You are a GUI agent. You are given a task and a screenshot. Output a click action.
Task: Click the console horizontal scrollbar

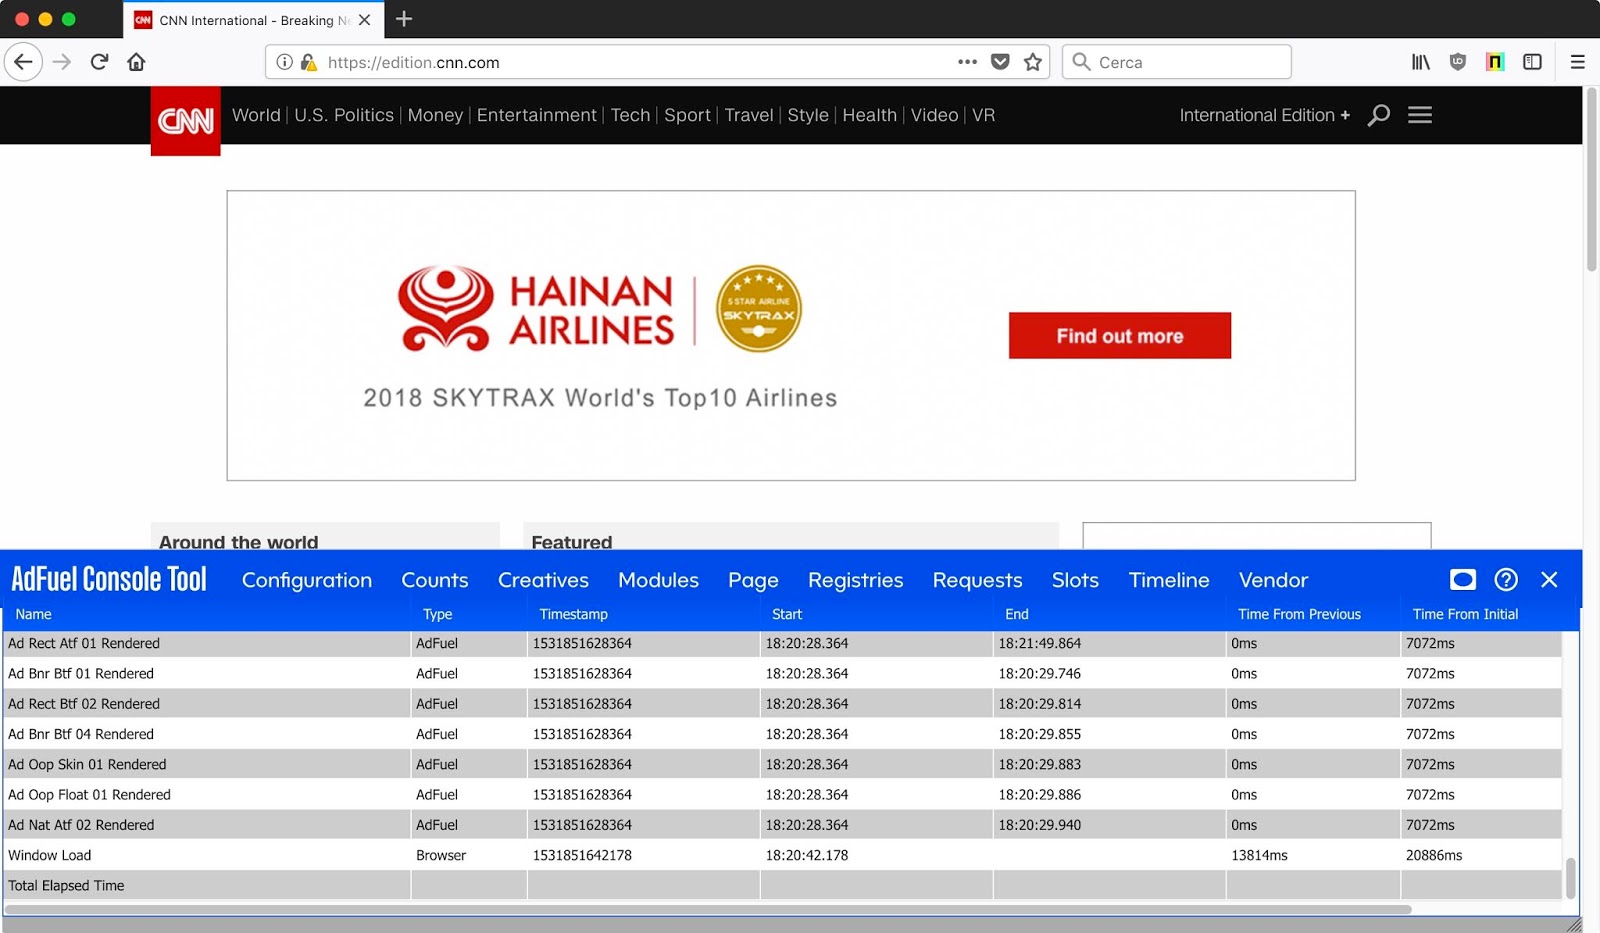708,910
